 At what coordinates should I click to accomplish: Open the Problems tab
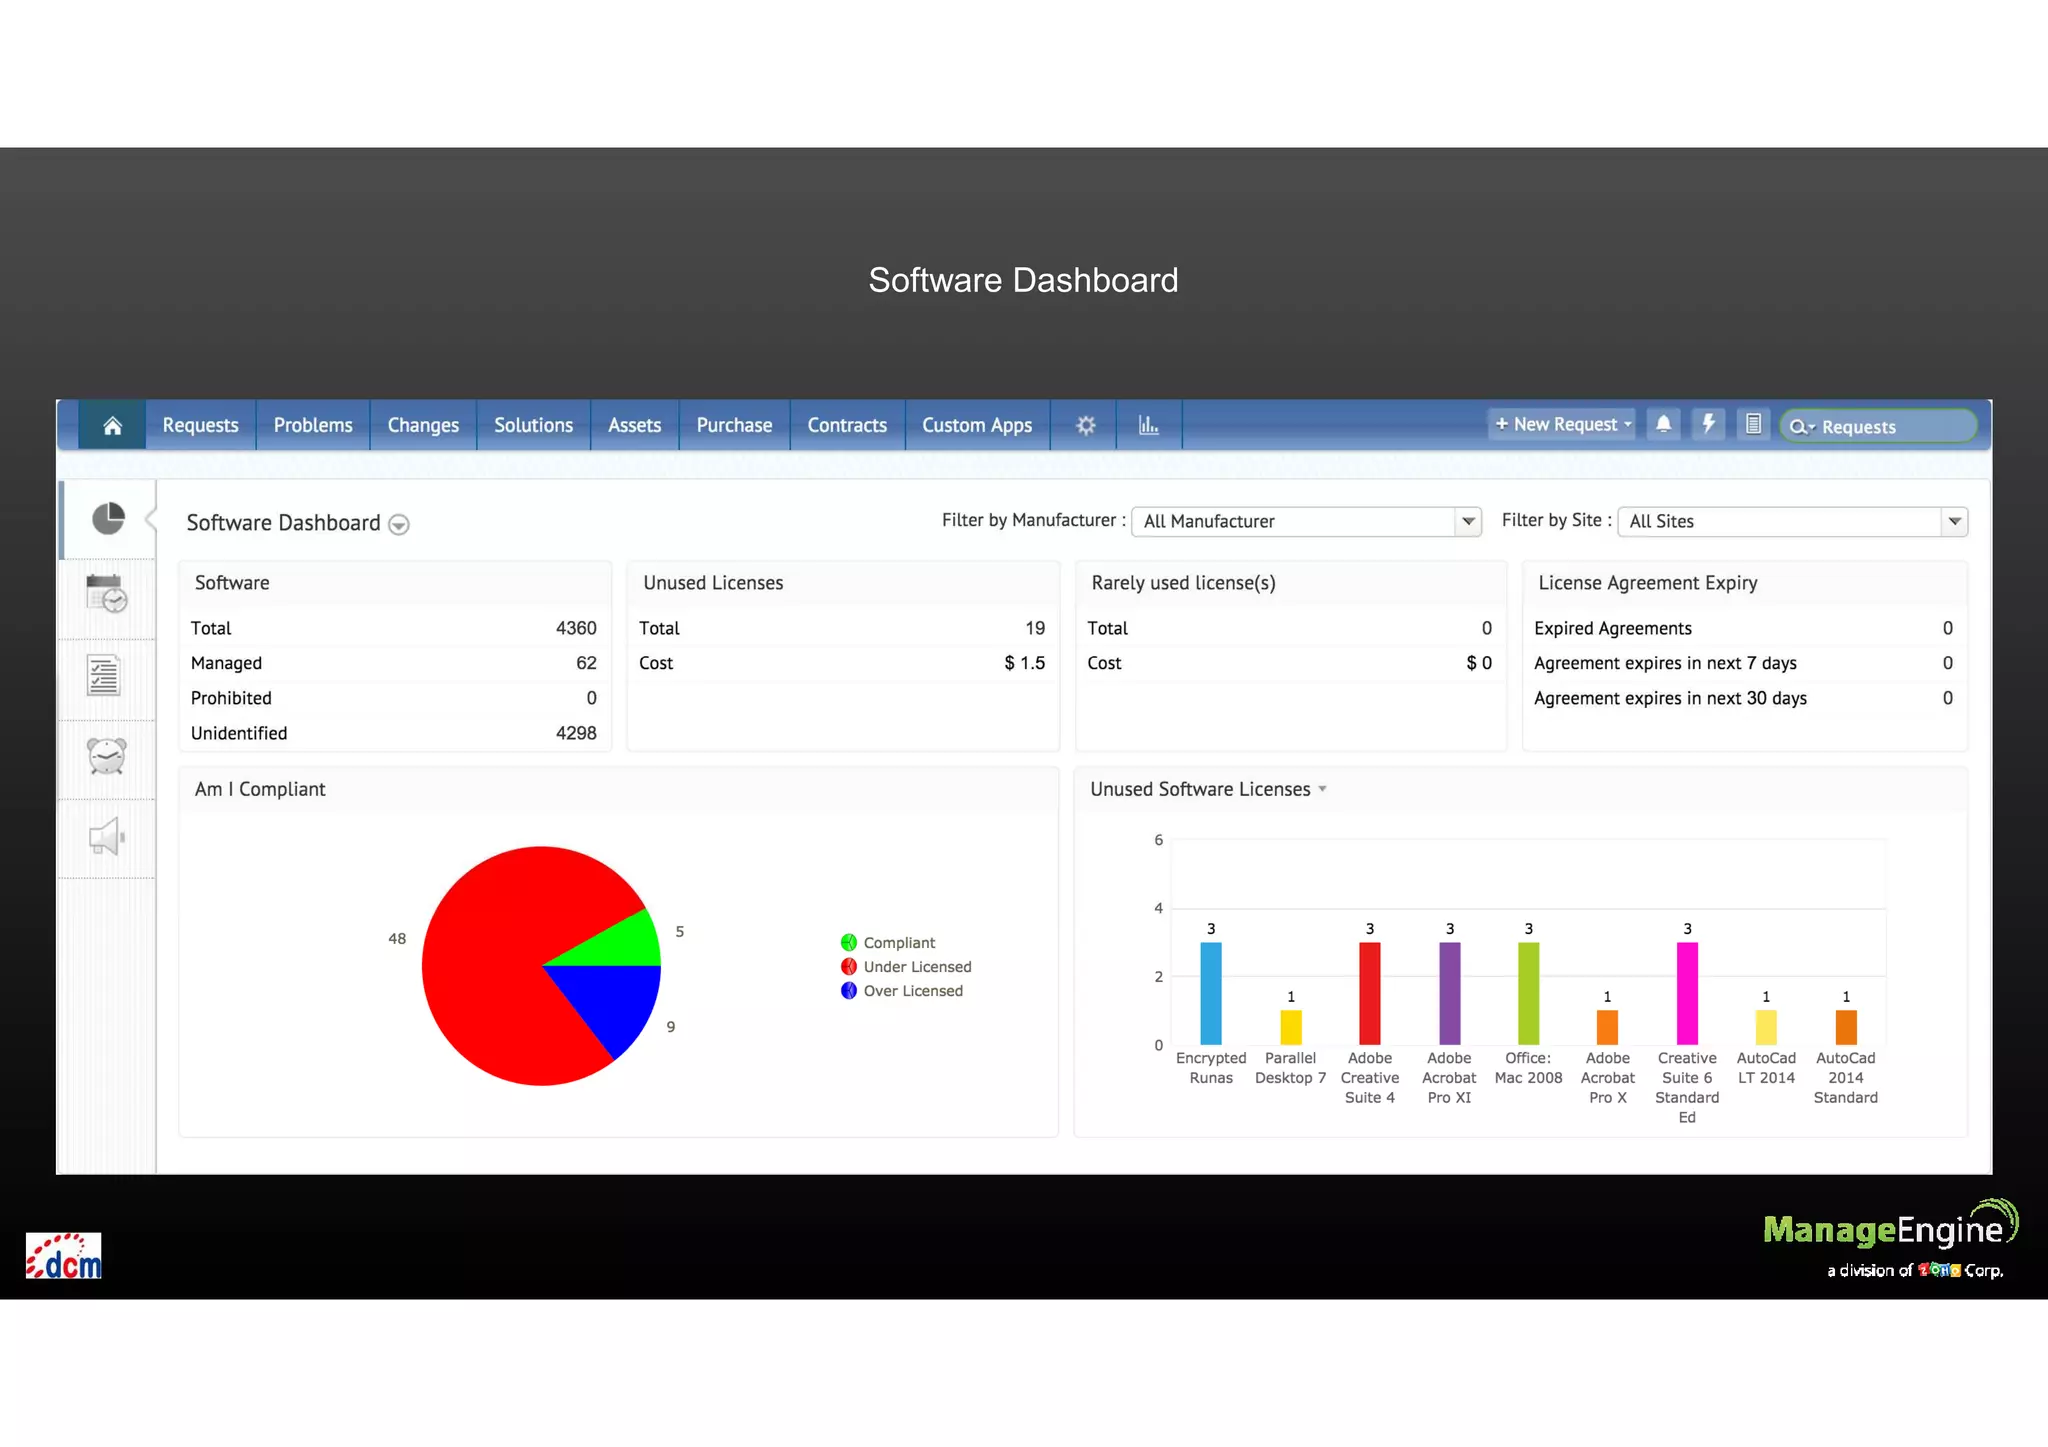313,426
